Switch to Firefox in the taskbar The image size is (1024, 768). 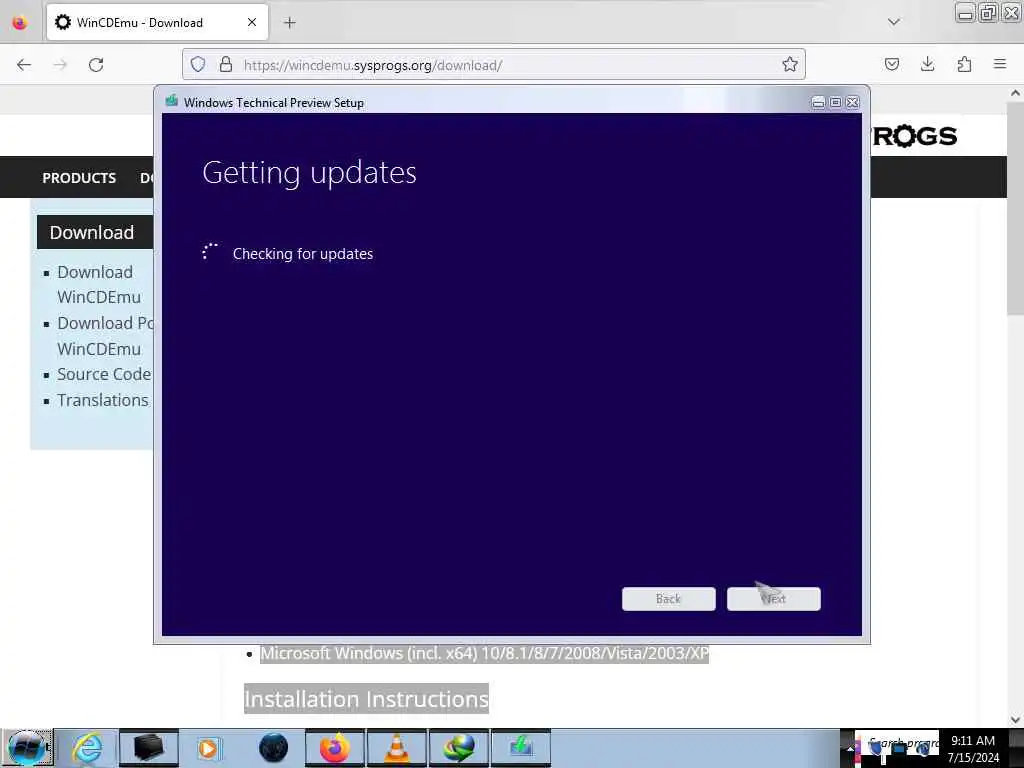[x=334, y=748]
